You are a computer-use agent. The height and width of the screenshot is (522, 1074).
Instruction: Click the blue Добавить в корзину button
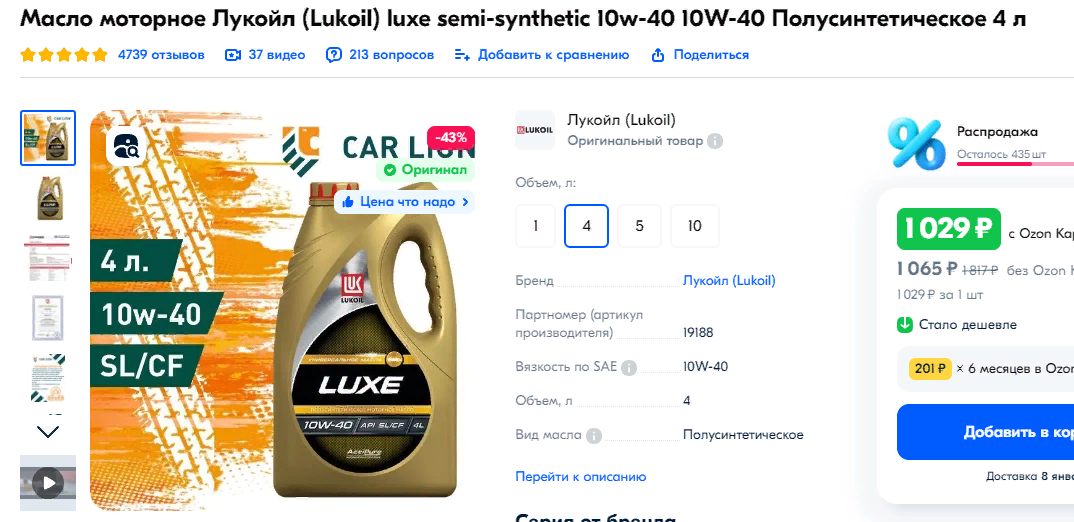click(x=986, y=432)
